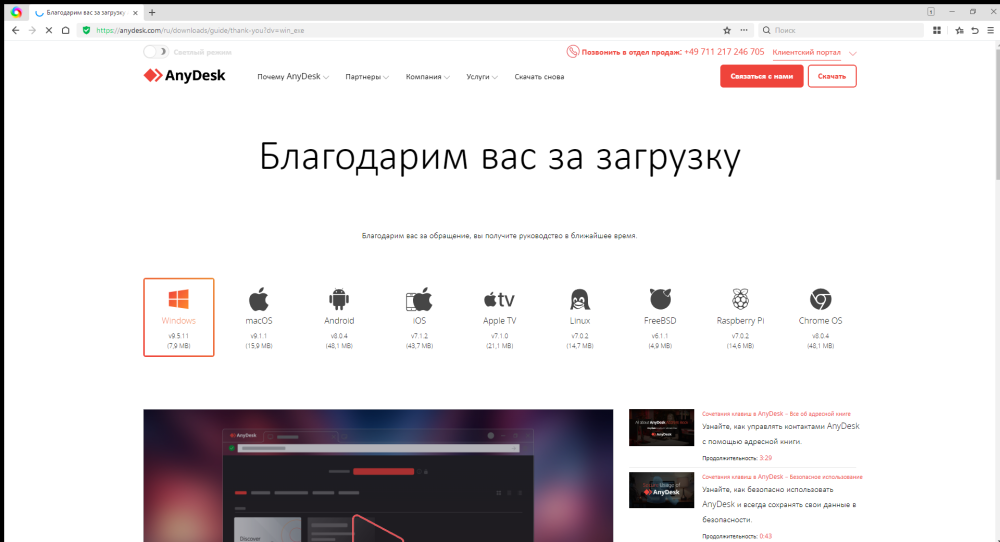
Task: Call the sales number +49 711 217 246 705
Action: [724, 52]
